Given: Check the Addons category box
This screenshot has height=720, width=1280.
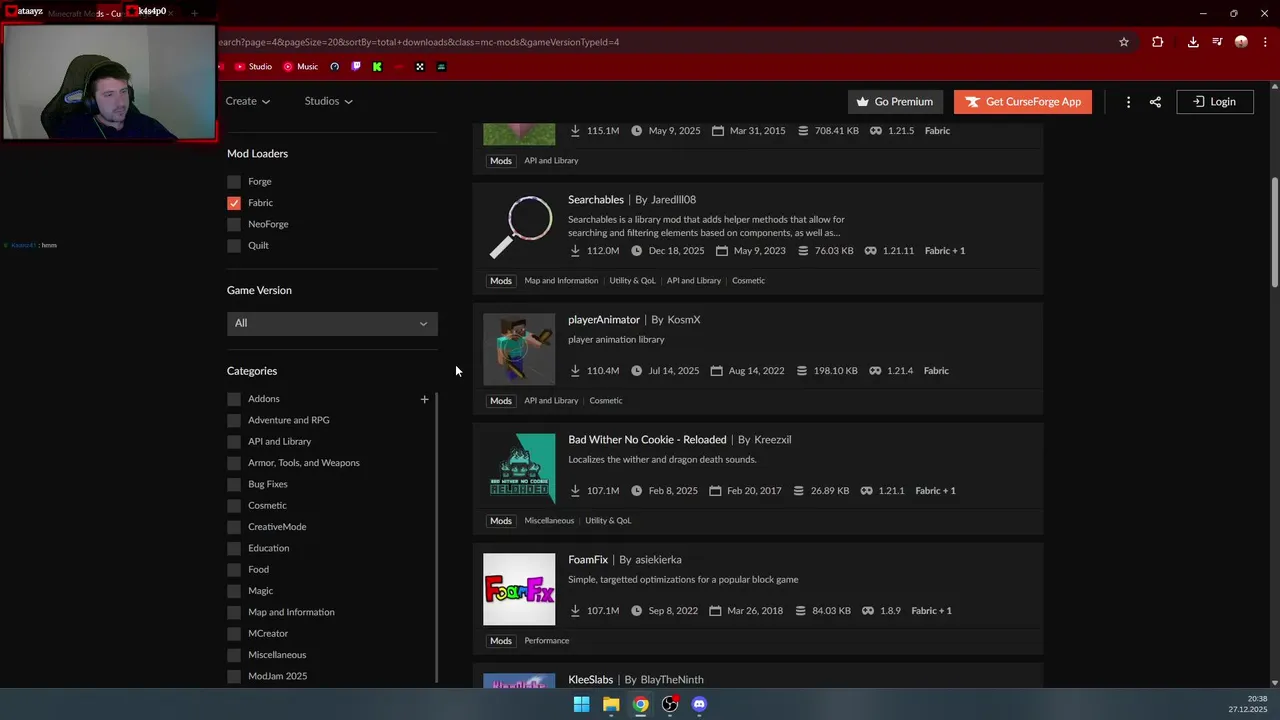Looking at the screenshot, I should [x=234, y=399].
